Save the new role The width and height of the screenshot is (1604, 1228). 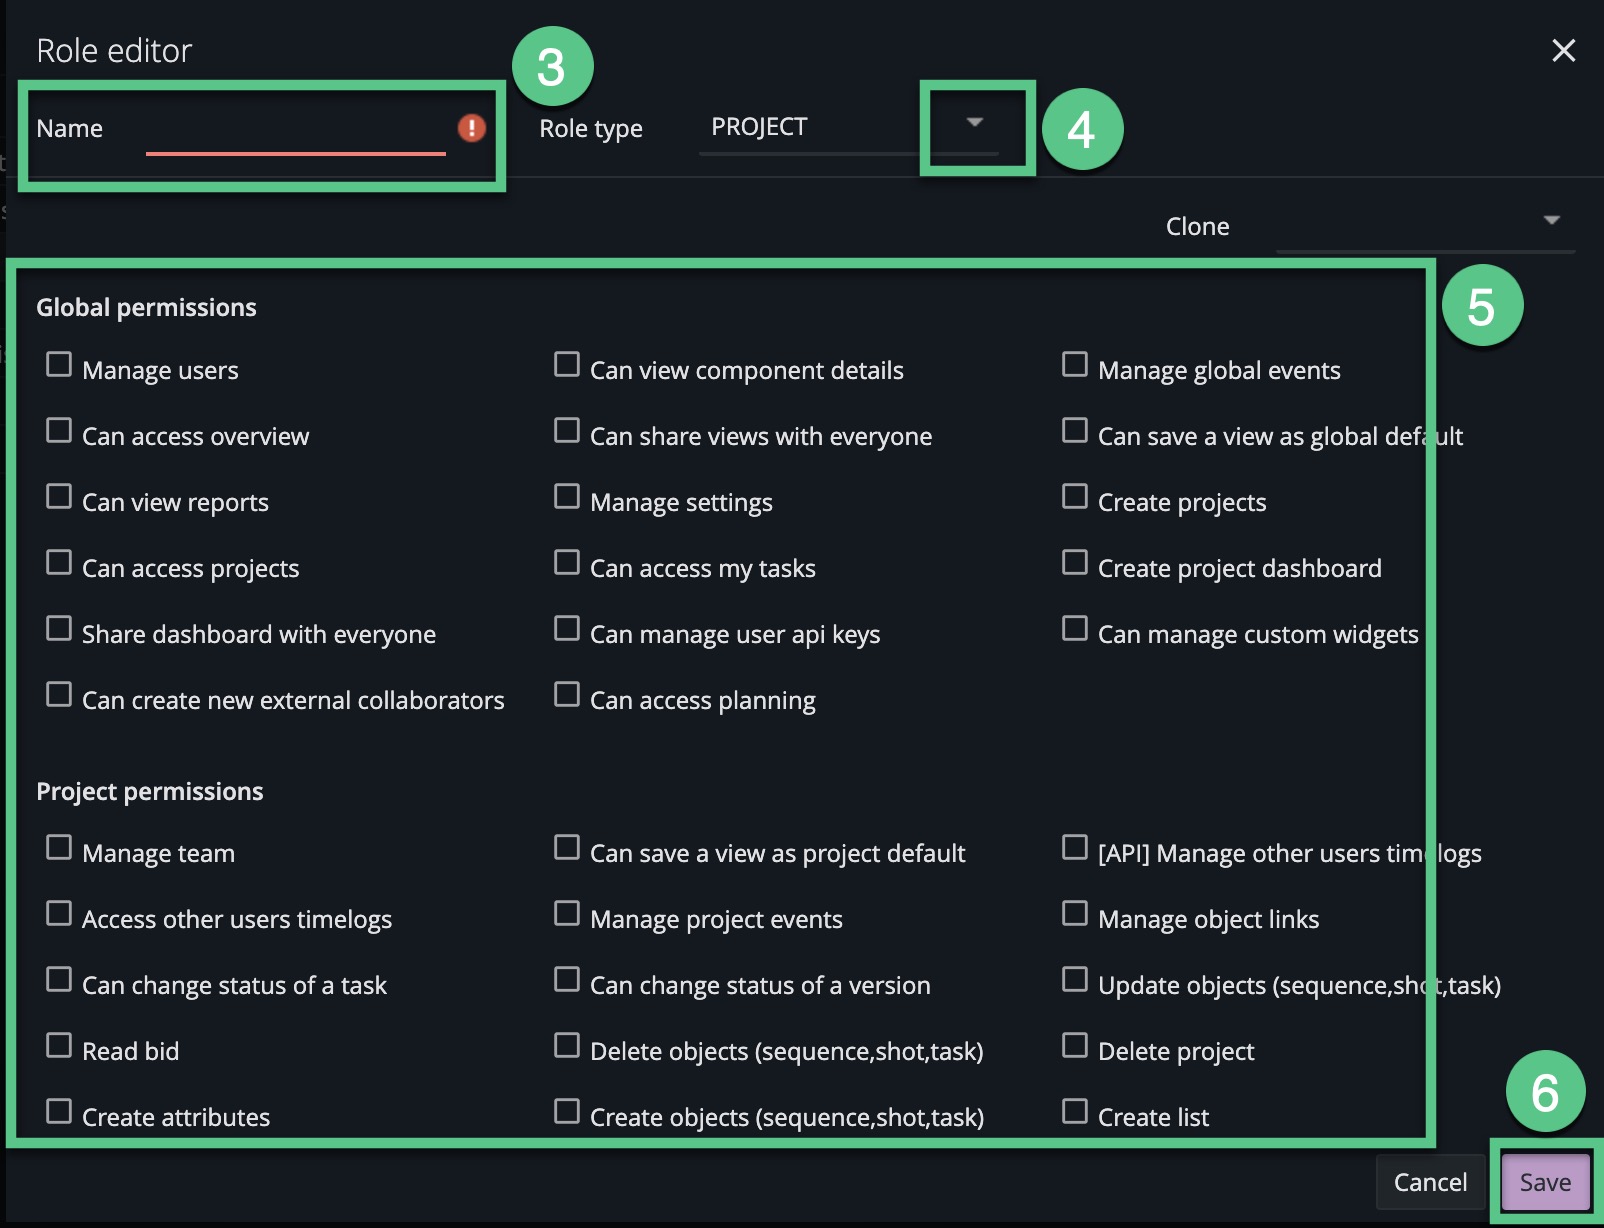coord(1544,1181)
